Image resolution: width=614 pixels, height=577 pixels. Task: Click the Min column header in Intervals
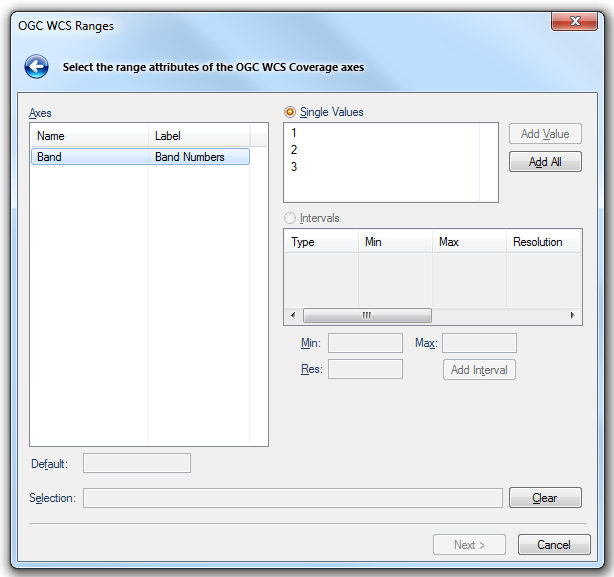(x=395, y=242)
